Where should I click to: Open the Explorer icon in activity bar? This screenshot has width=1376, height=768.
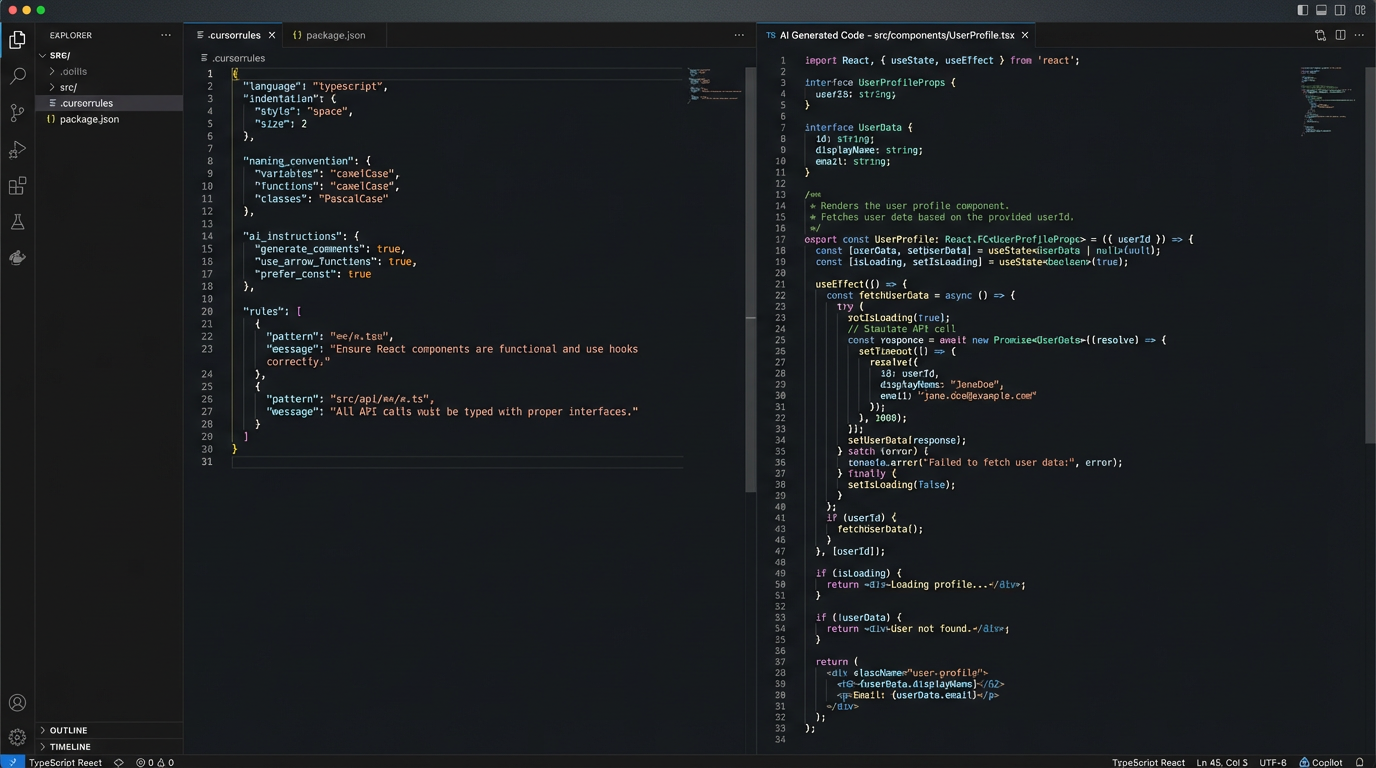point(17,40)
